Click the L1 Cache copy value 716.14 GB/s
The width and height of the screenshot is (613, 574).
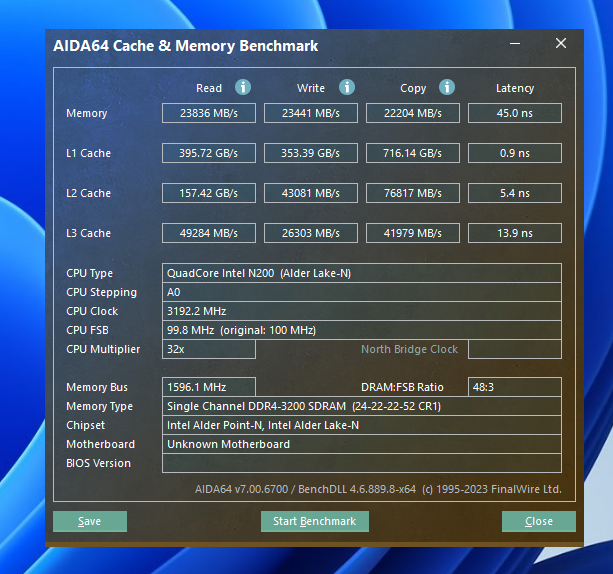pos(413,153)
